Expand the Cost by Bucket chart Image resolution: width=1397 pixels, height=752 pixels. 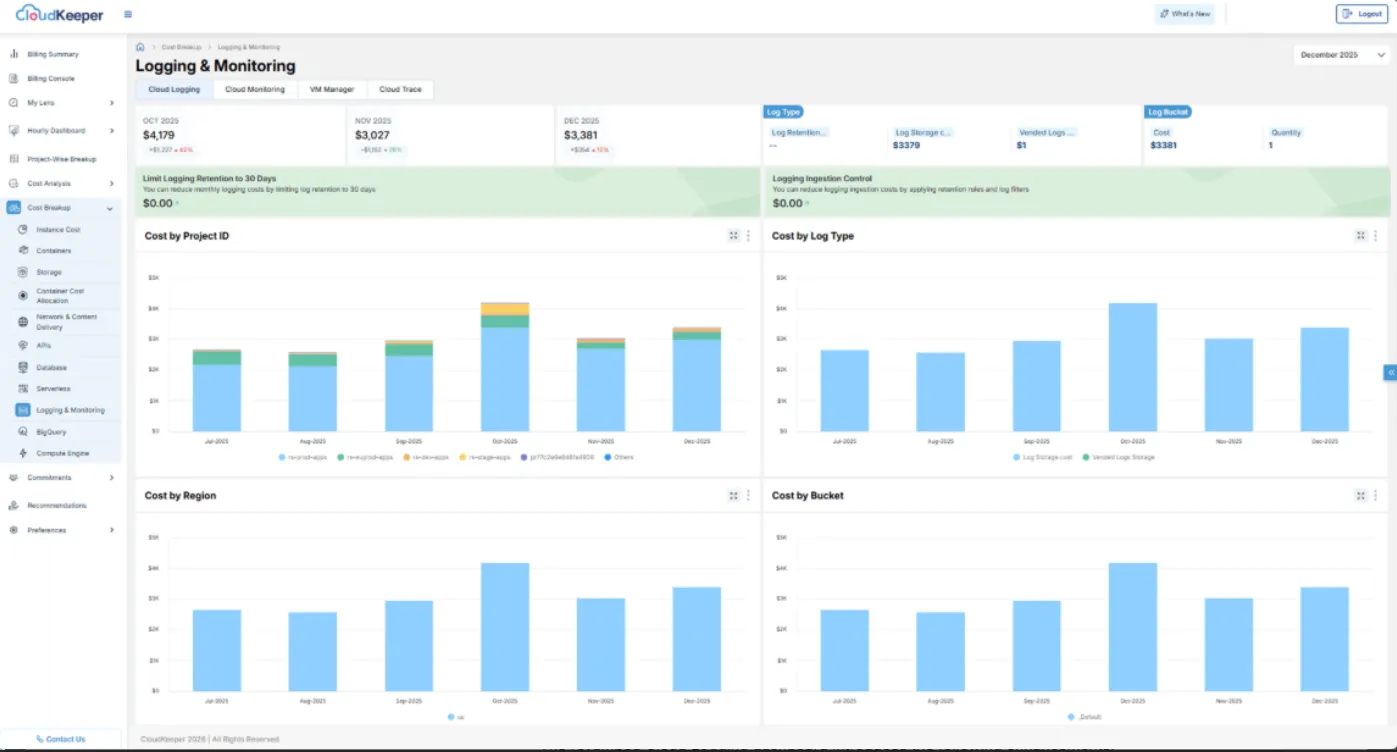(x=1360, y=495)
